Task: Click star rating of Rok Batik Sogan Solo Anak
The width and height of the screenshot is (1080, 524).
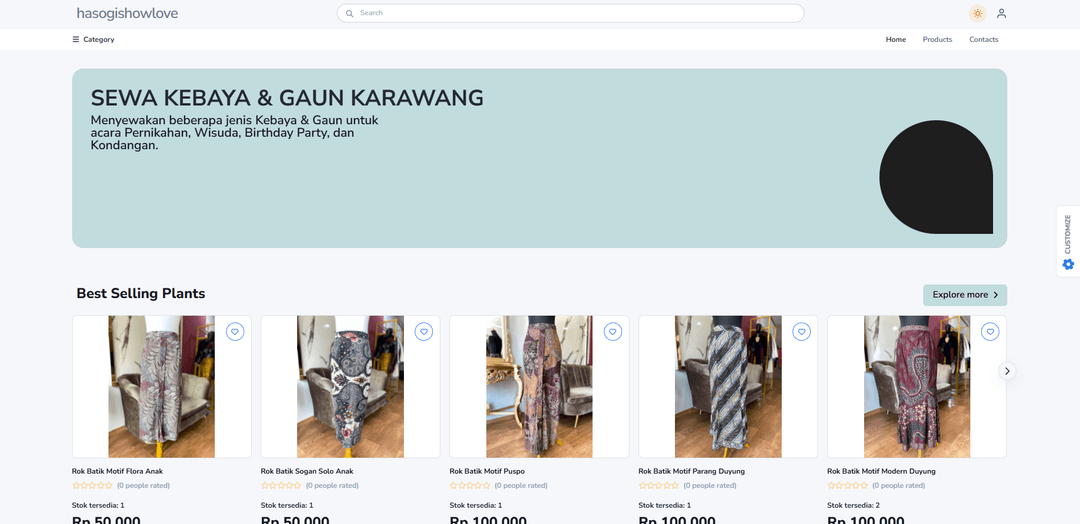Action: click(281, 485)
